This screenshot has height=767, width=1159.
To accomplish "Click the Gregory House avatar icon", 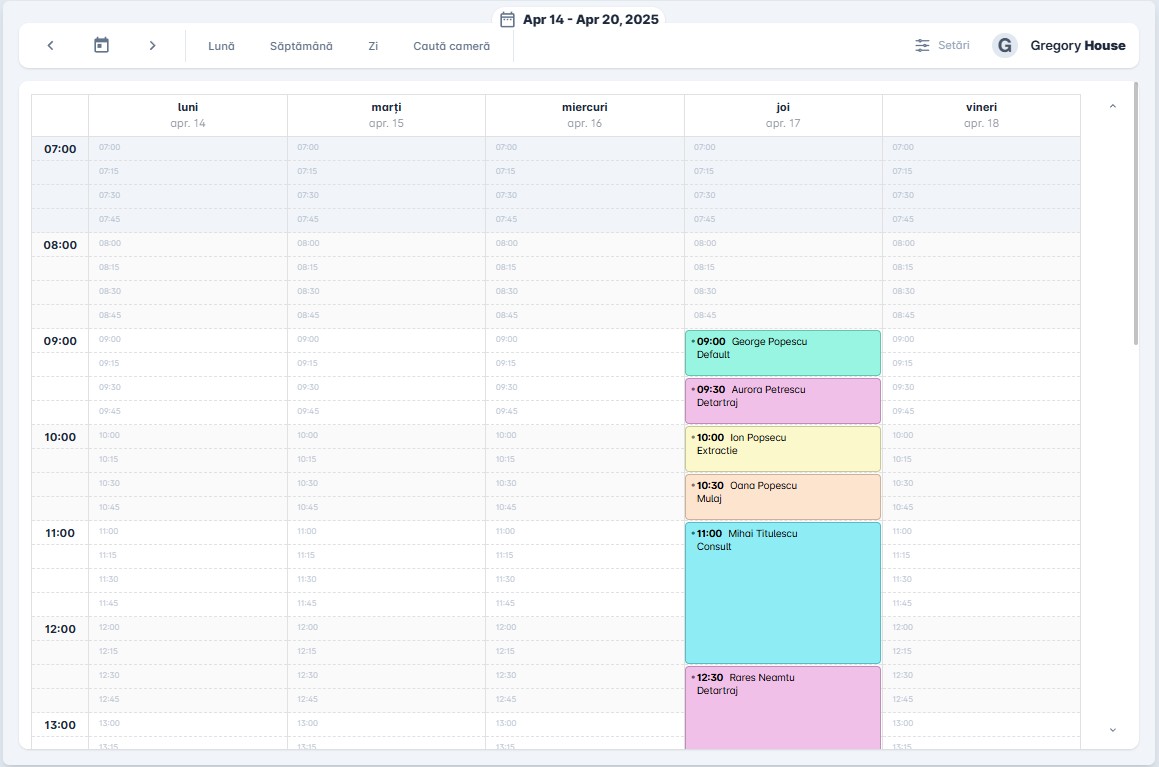I will point(1005,46).
